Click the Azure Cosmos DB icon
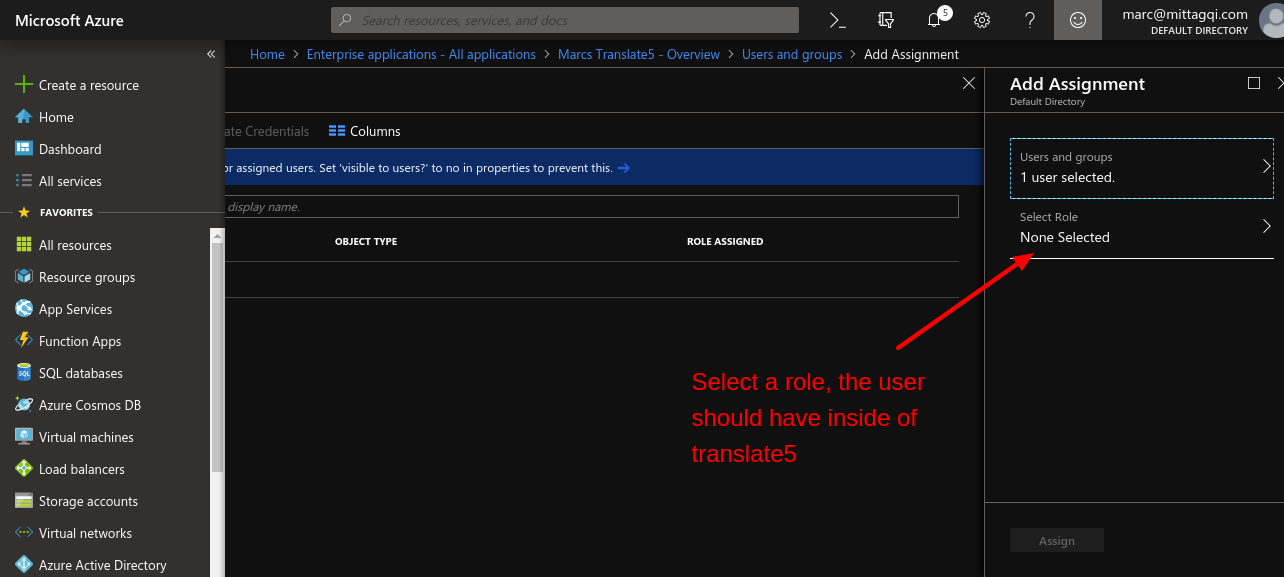This screenshot has width=1284, height=577. [x=24, y=405]
